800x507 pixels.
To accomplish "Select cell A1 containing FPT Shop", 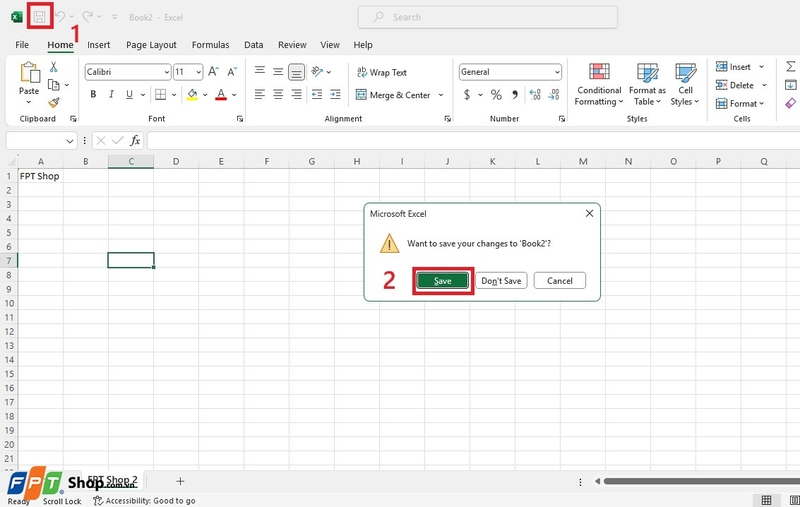I will [x=40, y=176].
